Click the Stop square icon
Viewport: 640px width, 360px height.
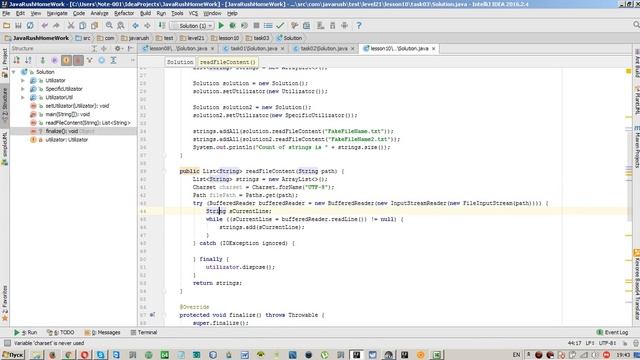[x=256, y=26]
